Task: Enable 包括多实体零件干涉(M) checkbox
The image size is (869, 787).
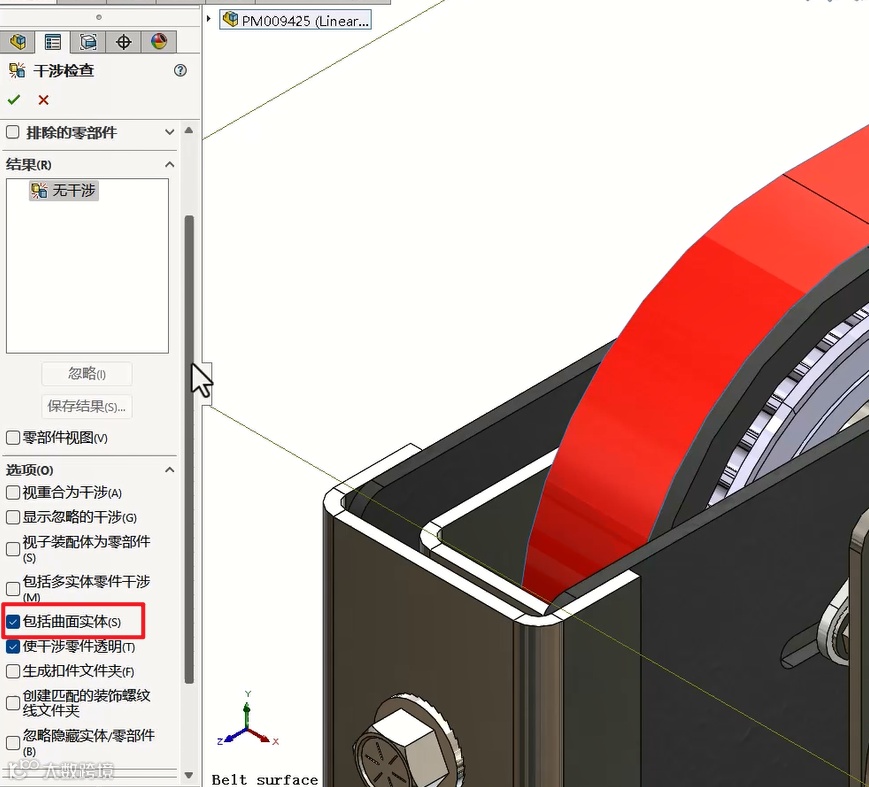Action: (13, 589)
